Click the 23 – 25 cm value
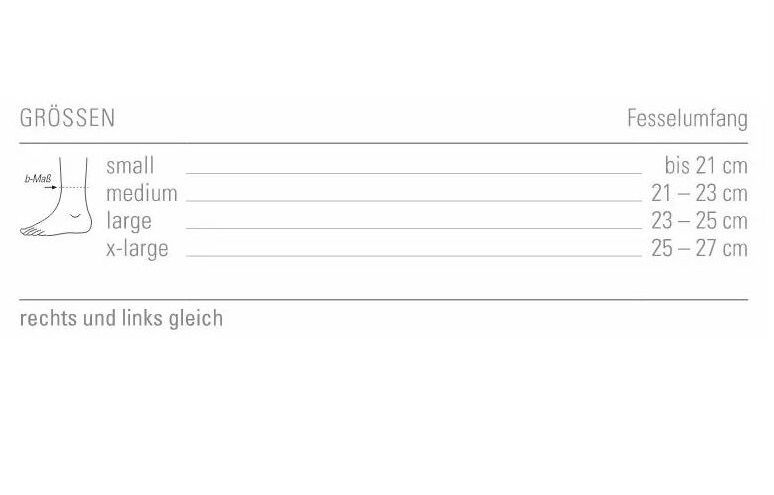This screenshot has width=774, height=495. (x=699, y=221)
